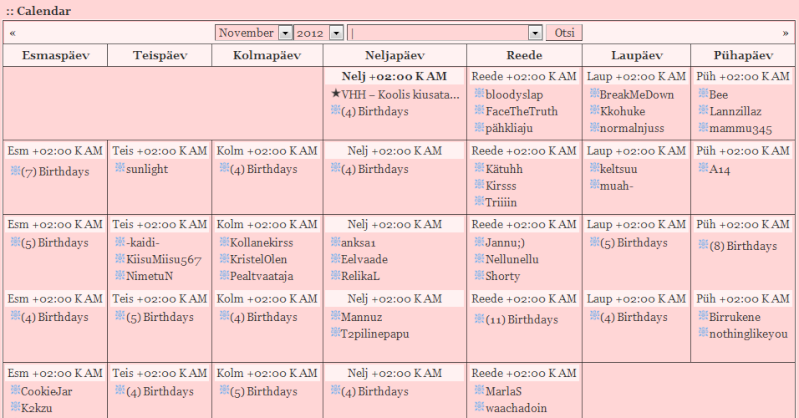Screen dimensions: 799x418
Task: Click birthday icon next to normalnjuss
Action: click(594, 127)
